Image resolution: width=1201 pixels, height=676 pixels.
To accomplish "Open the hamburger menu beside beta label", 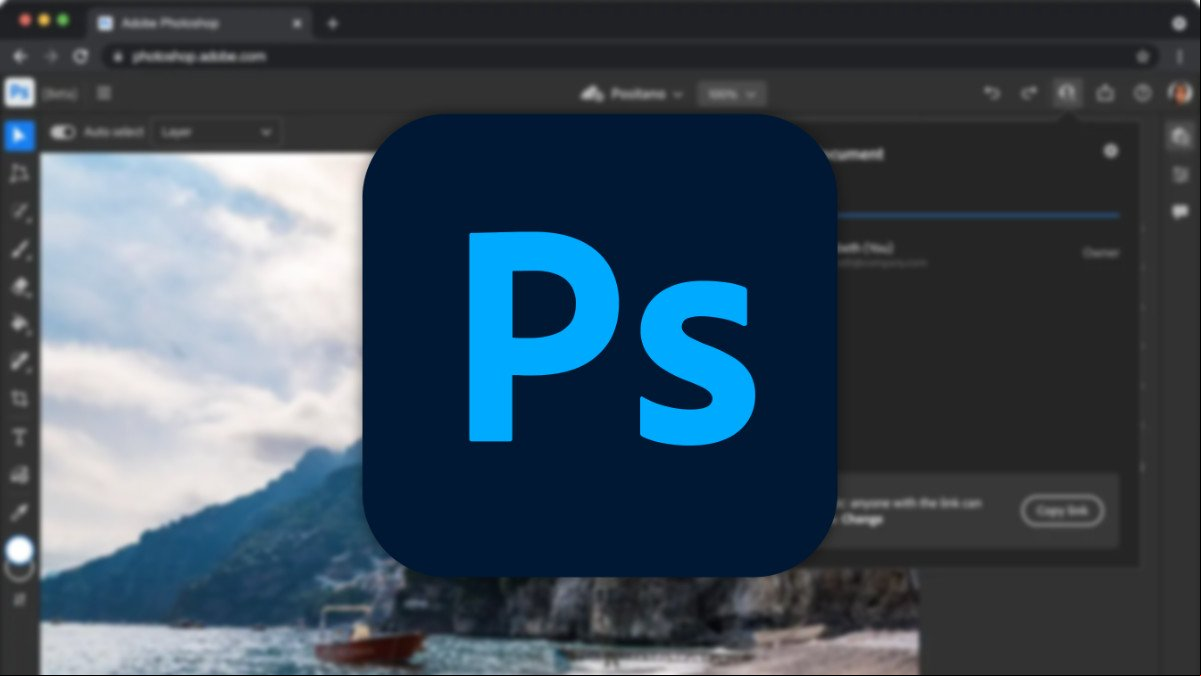I will coord(104,93).
